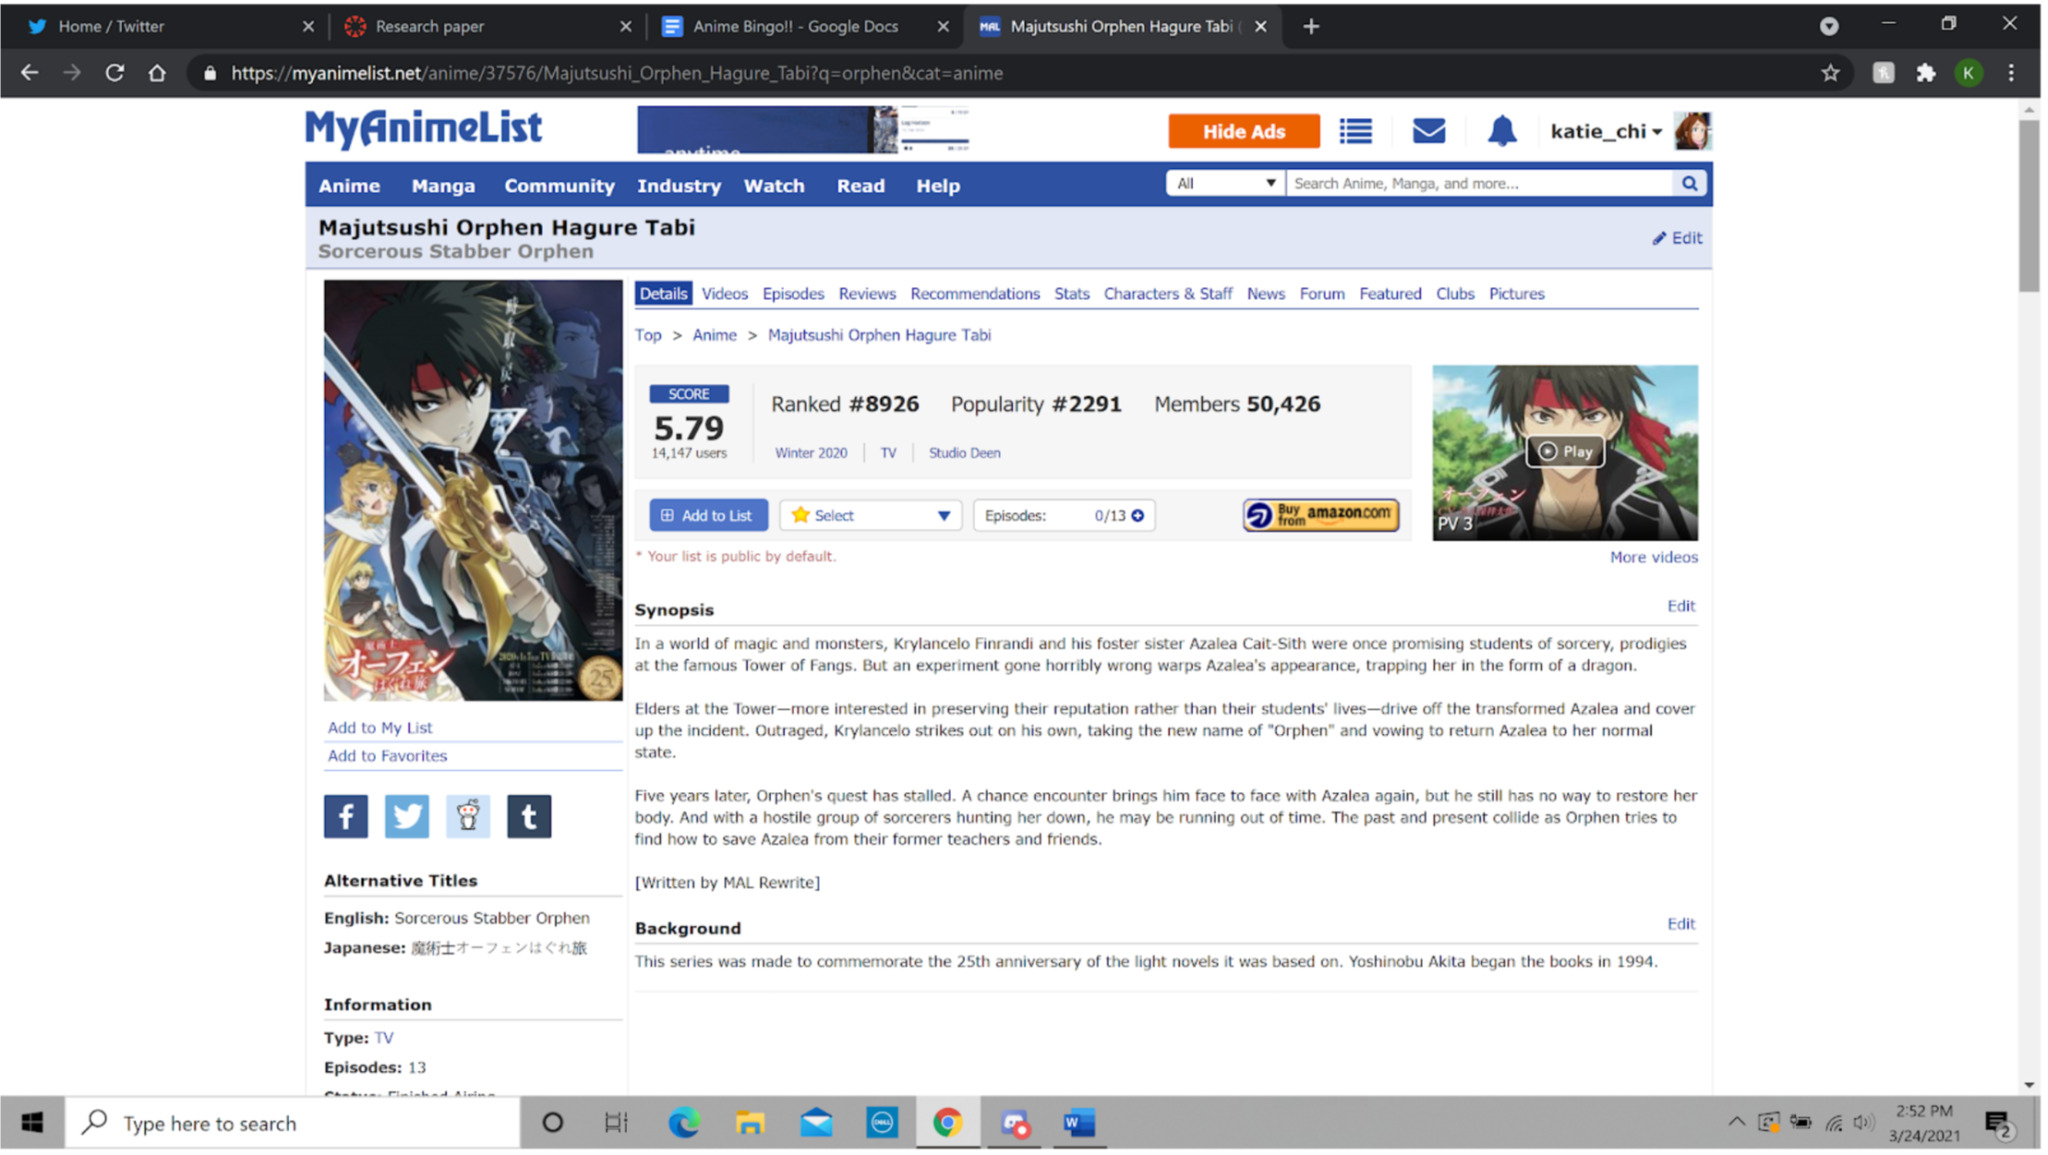Open my list icon in header

(1355, 131)
